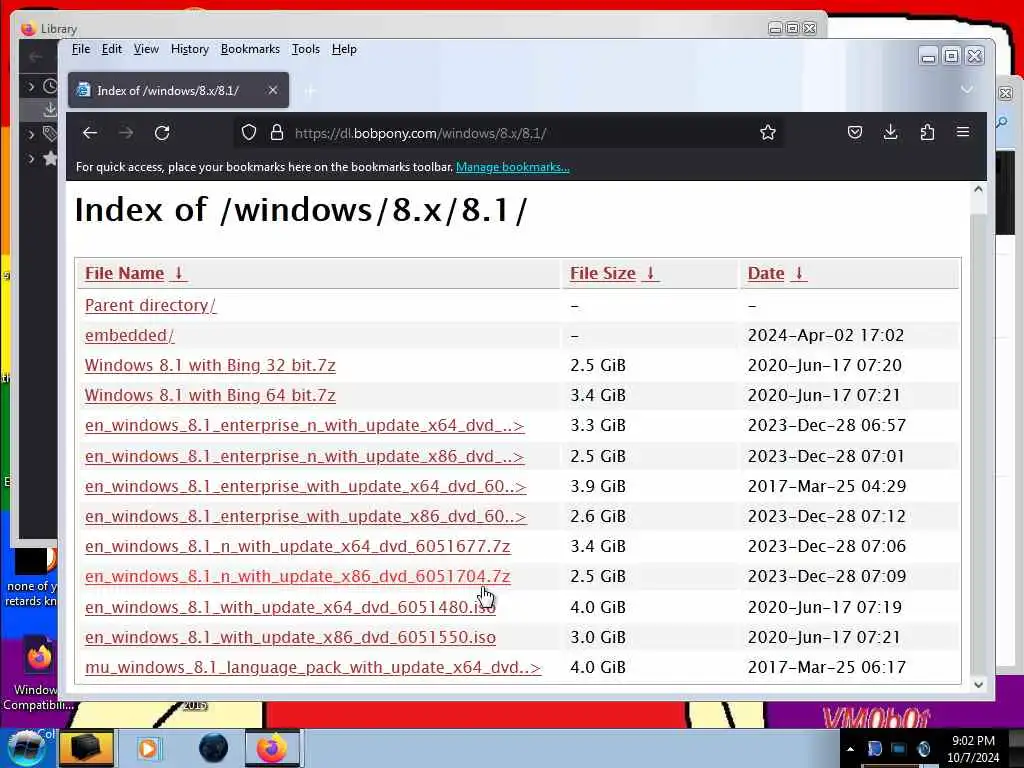Viewport: 1024px width, 768px height.
Task: Open the History menu
Action: point(189,49)
